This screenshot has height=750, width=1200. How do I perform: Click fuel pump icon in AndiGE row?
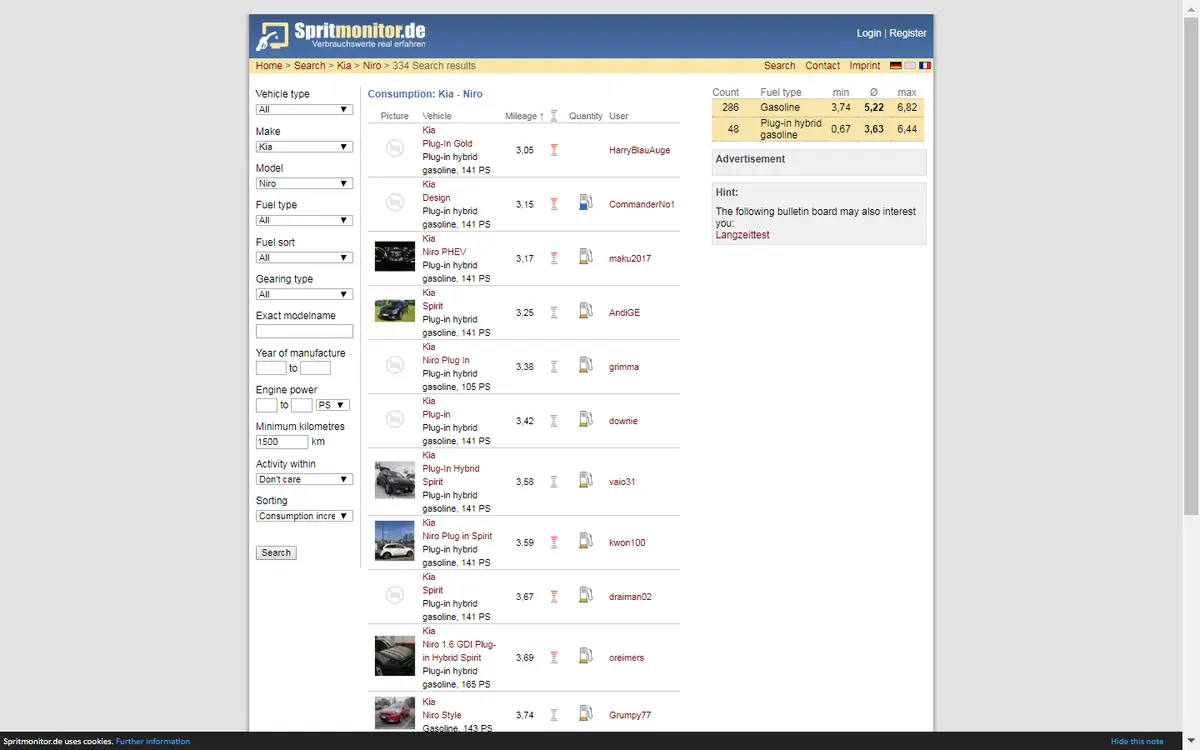[x=586, y=311]
